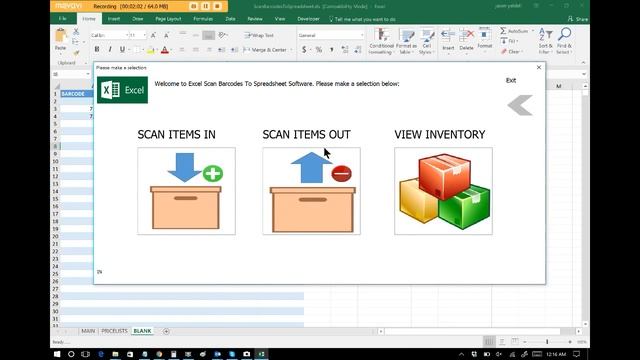Click the Cortana search circle on taskbar
Viewport: 640px width, 360px height.
tap(71, 354)
